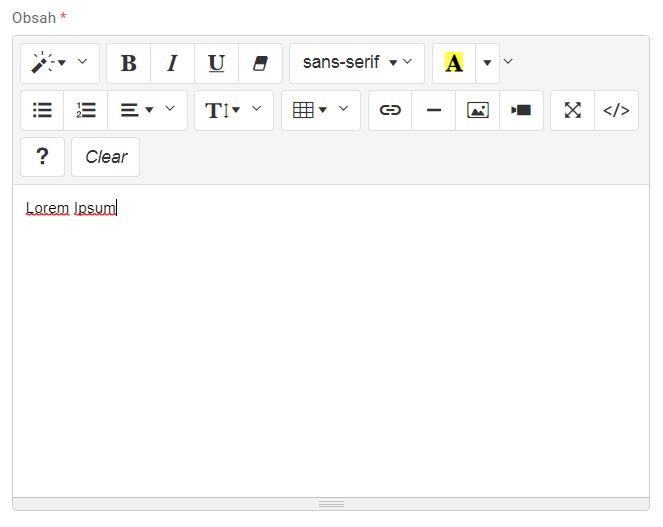The image size is (663, 527).
Task: Apply yellow highlight color swatch
Action: coord(454,63)
